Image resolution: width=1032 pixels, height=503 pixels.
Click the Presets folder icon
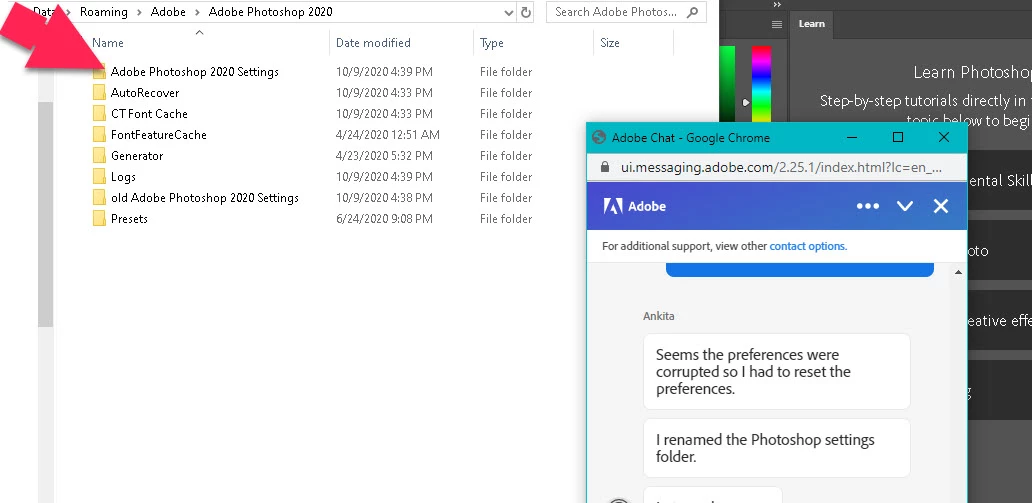tap(99, 219)
